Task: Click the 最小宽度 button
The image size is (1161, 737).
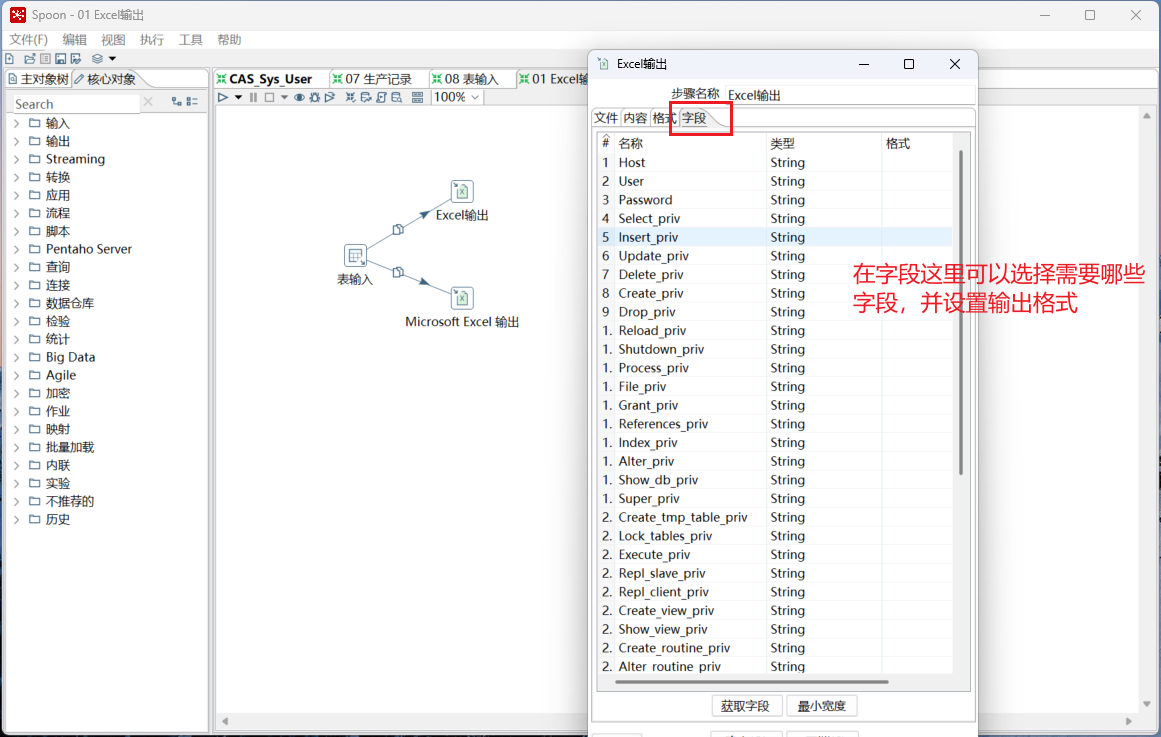Action: [821, 706]
